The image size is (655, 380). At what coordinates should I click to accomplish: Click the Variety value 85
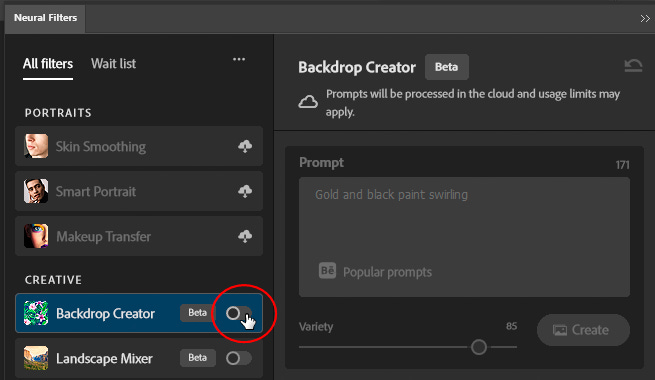point(512,326)
